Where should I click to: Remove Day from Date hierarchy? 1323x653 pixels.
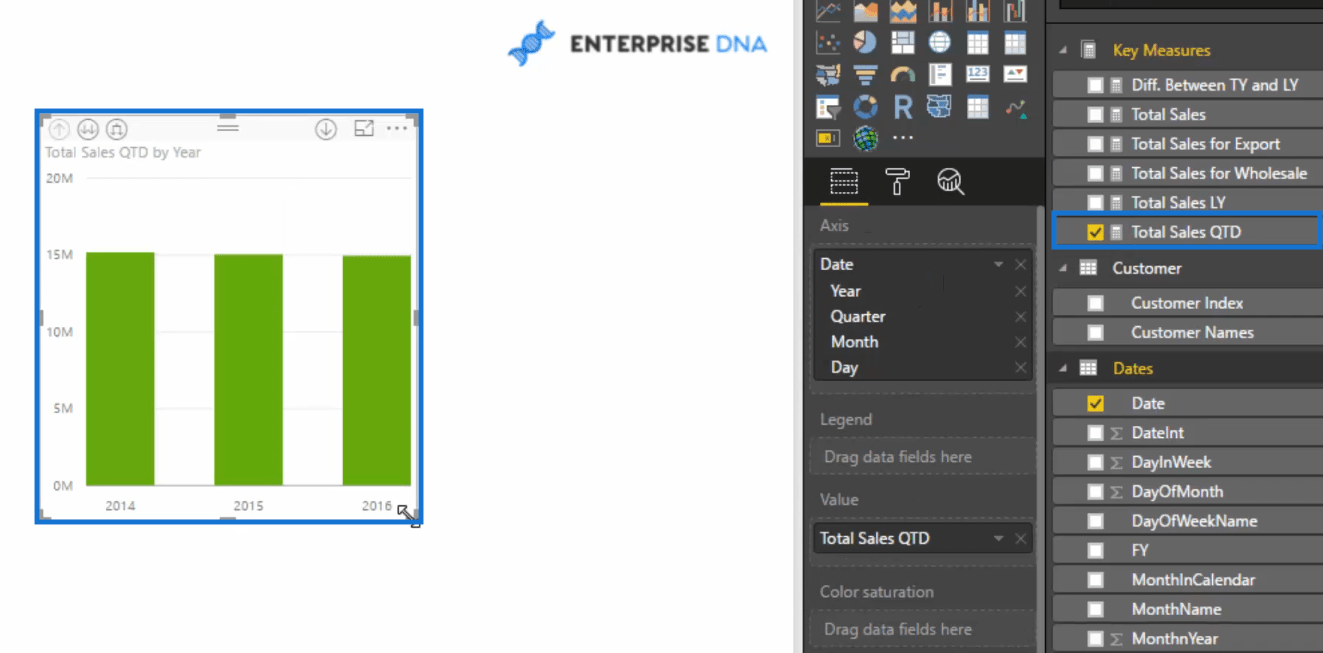pyautogui.click(x=1020, y=368)
